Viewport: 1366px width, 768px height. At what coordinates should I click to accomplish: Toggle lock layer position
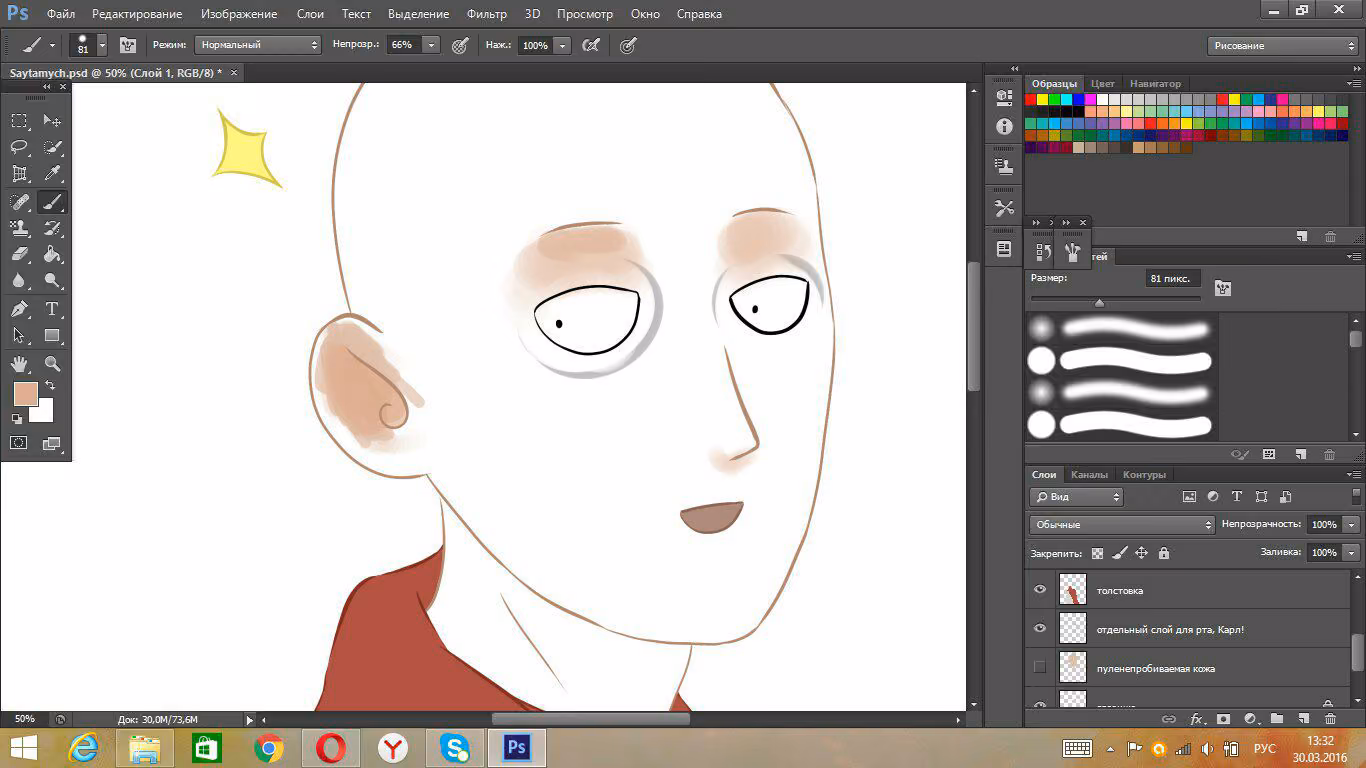click(x=1142, y=553)
